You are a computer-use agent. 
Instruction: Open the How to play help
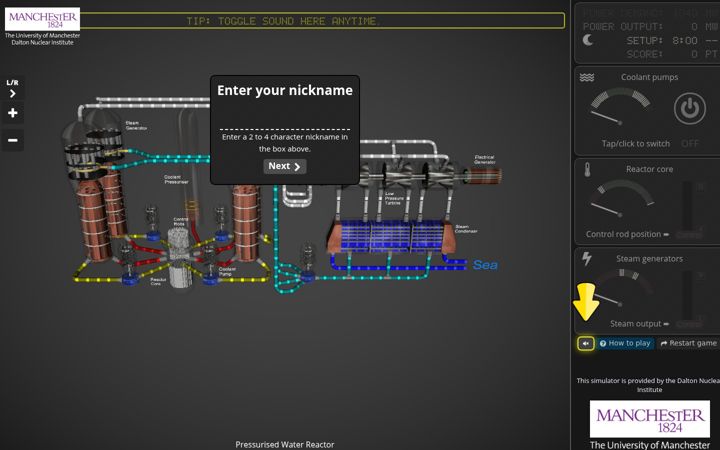tap(625, 343)
